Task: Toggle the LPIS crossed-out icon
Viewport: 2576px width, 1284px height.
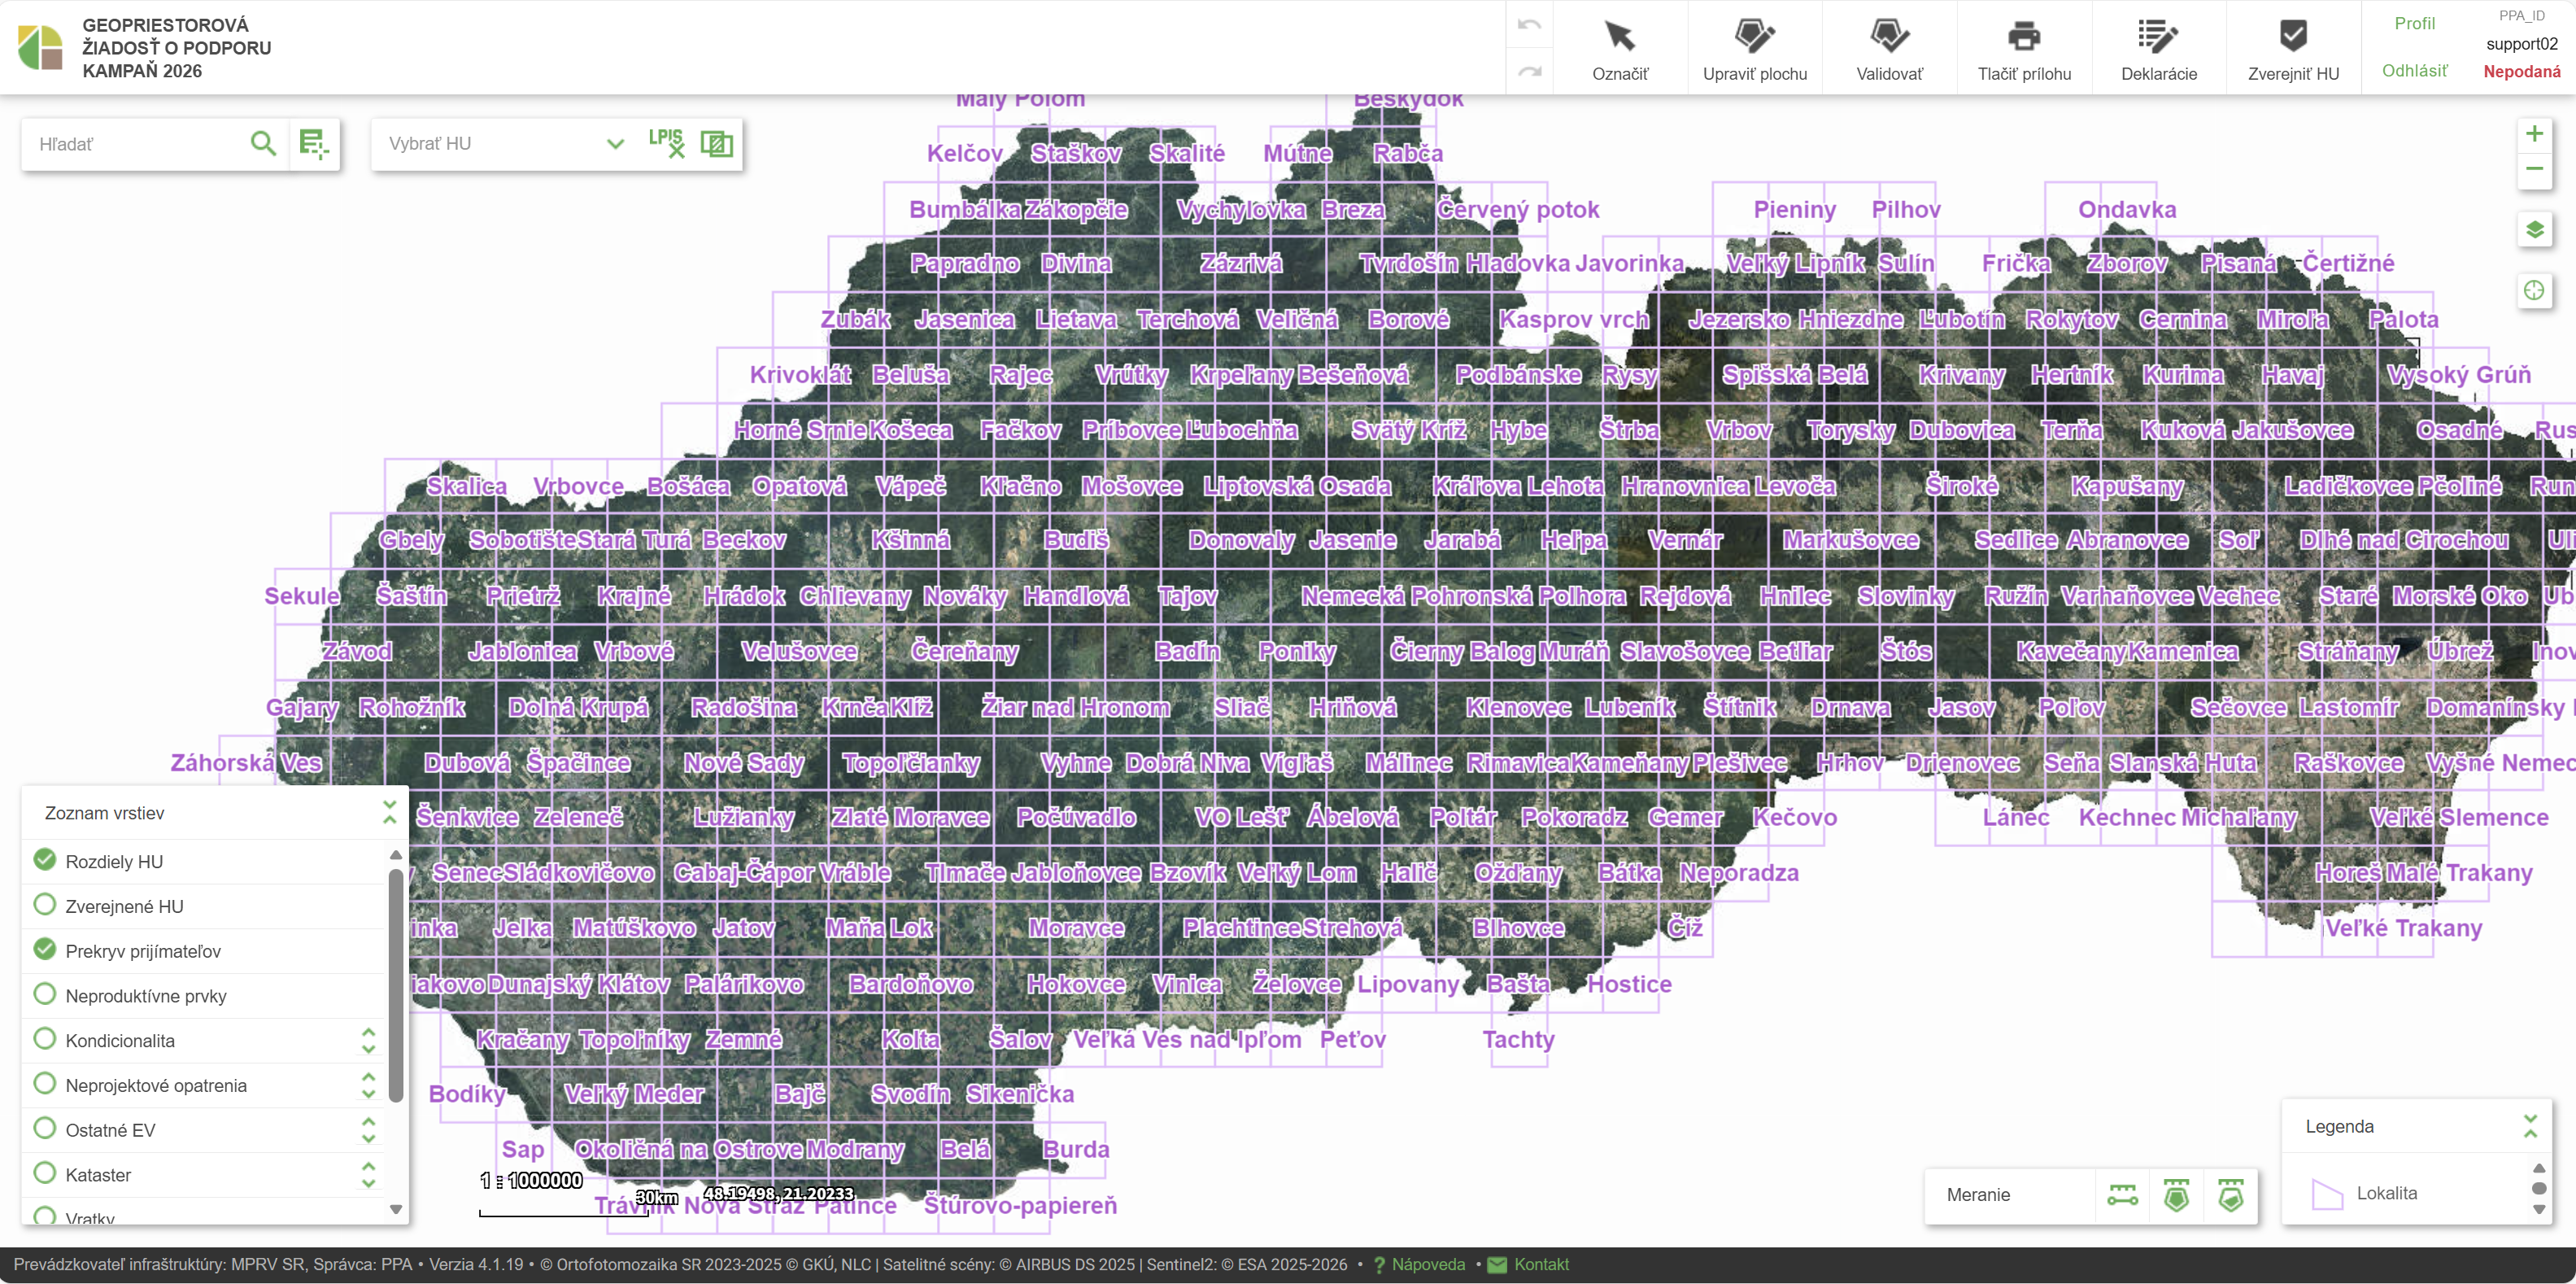Action: pos(666,143)
